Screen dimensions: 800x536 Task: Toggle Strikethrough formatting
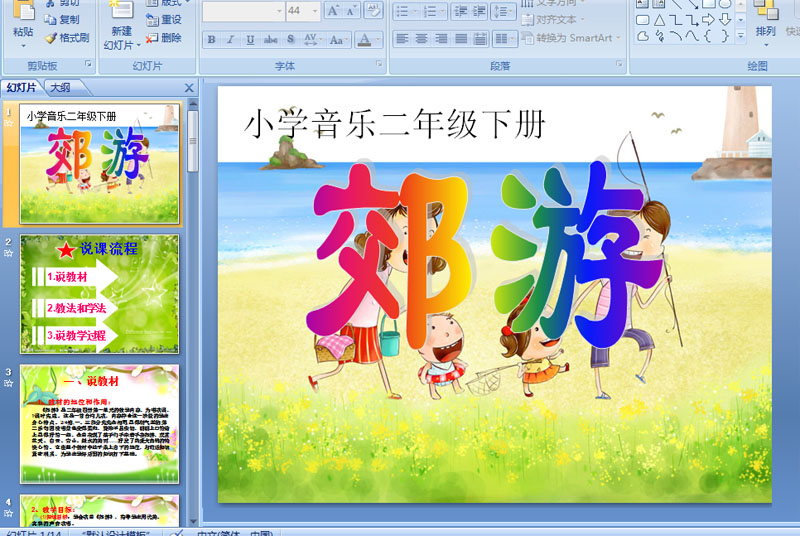click(x=270, y=39)
